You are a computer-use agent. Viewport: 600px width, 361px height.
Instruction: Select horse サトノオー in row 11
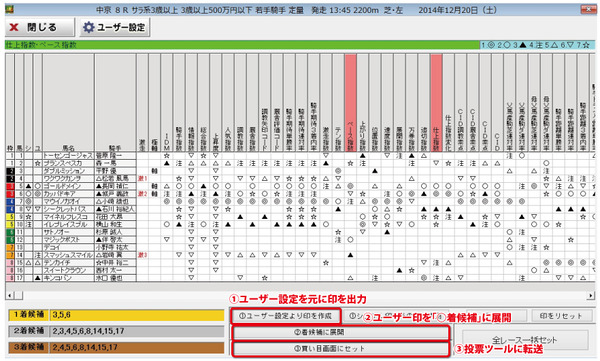click(x=68, y=232)
